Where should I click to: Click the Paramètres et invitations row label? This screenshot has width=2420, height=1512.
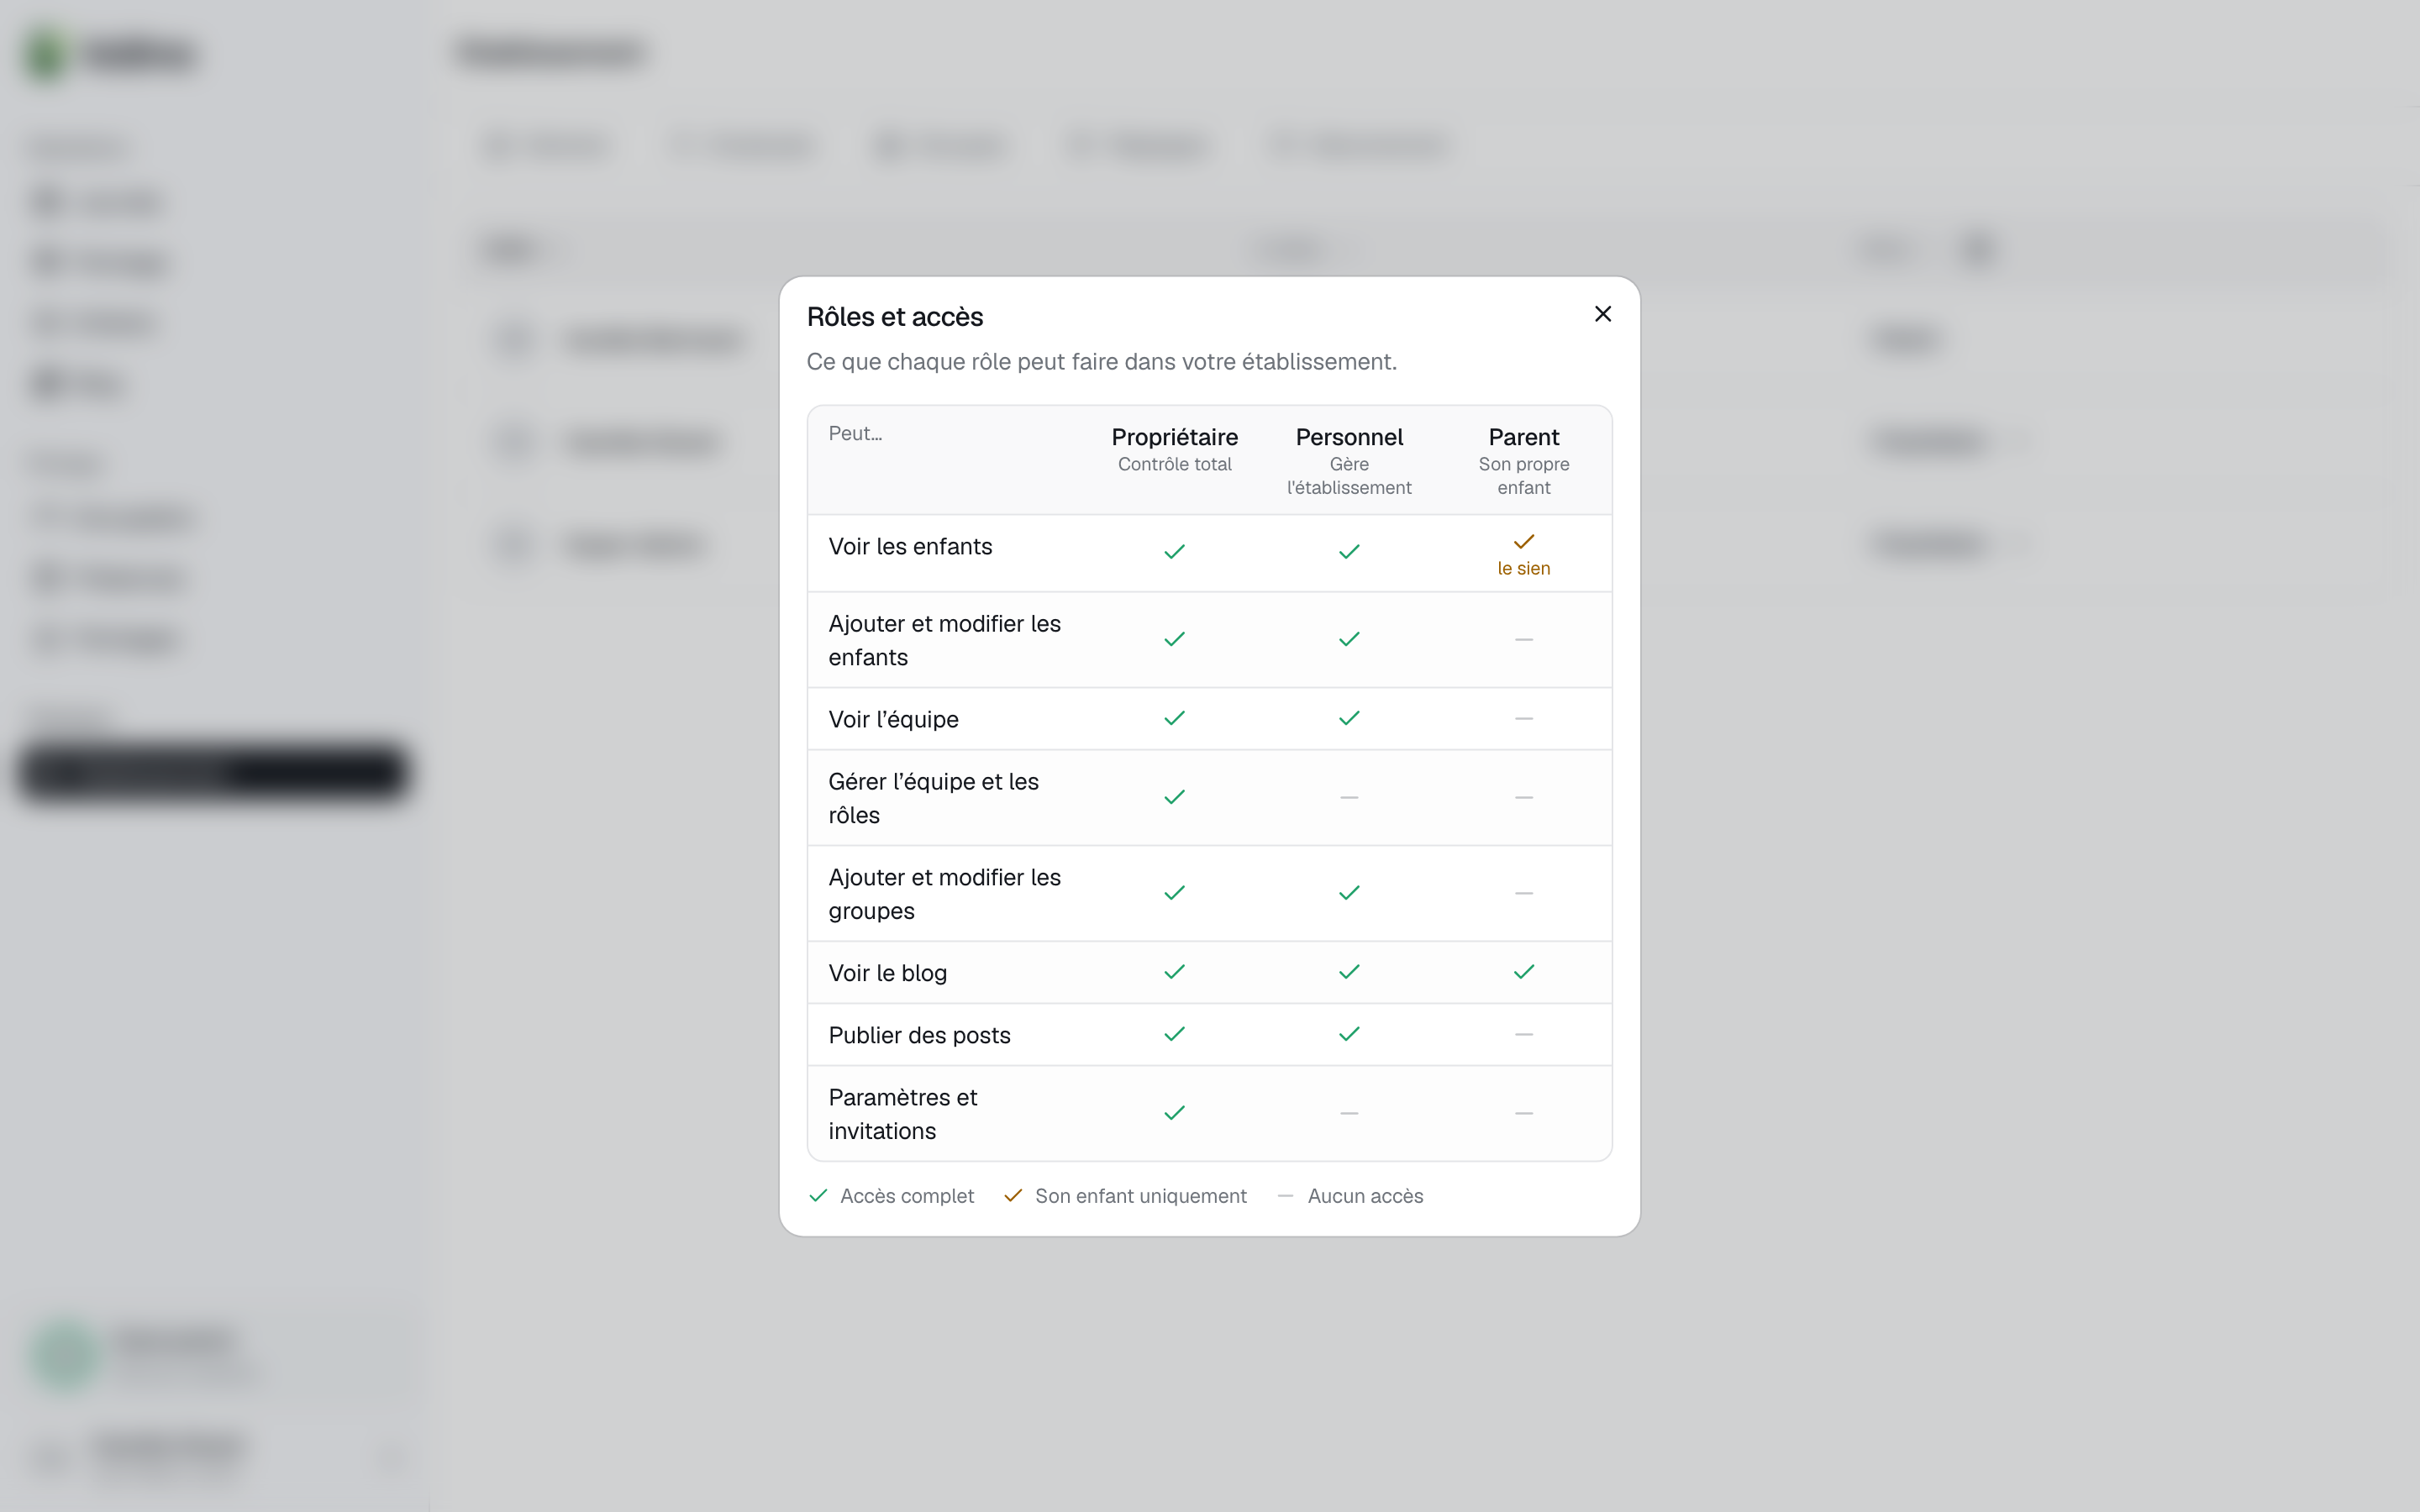(x=903, y=1114)
